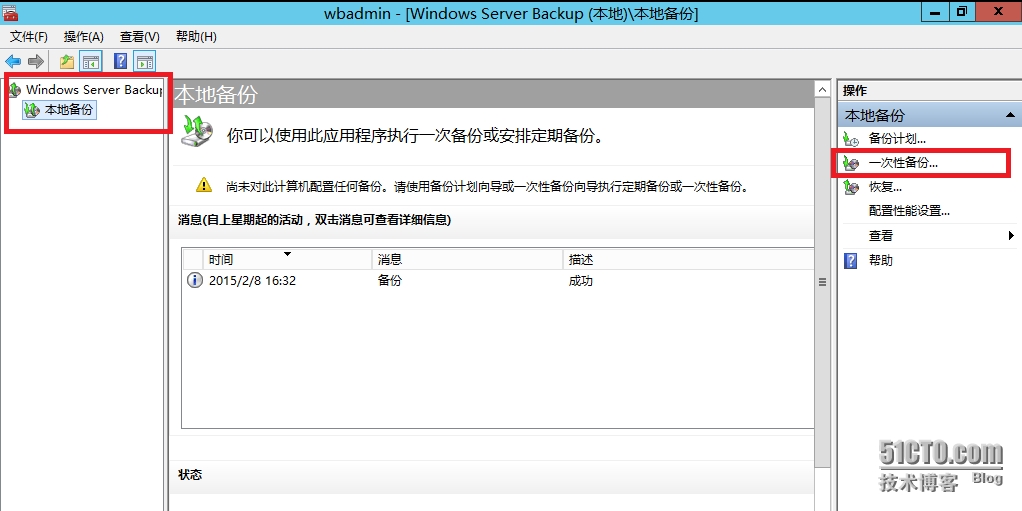This screenshot has height=511, width=1022.
Task: Open 配置性能设置... action
Action: 909,211
